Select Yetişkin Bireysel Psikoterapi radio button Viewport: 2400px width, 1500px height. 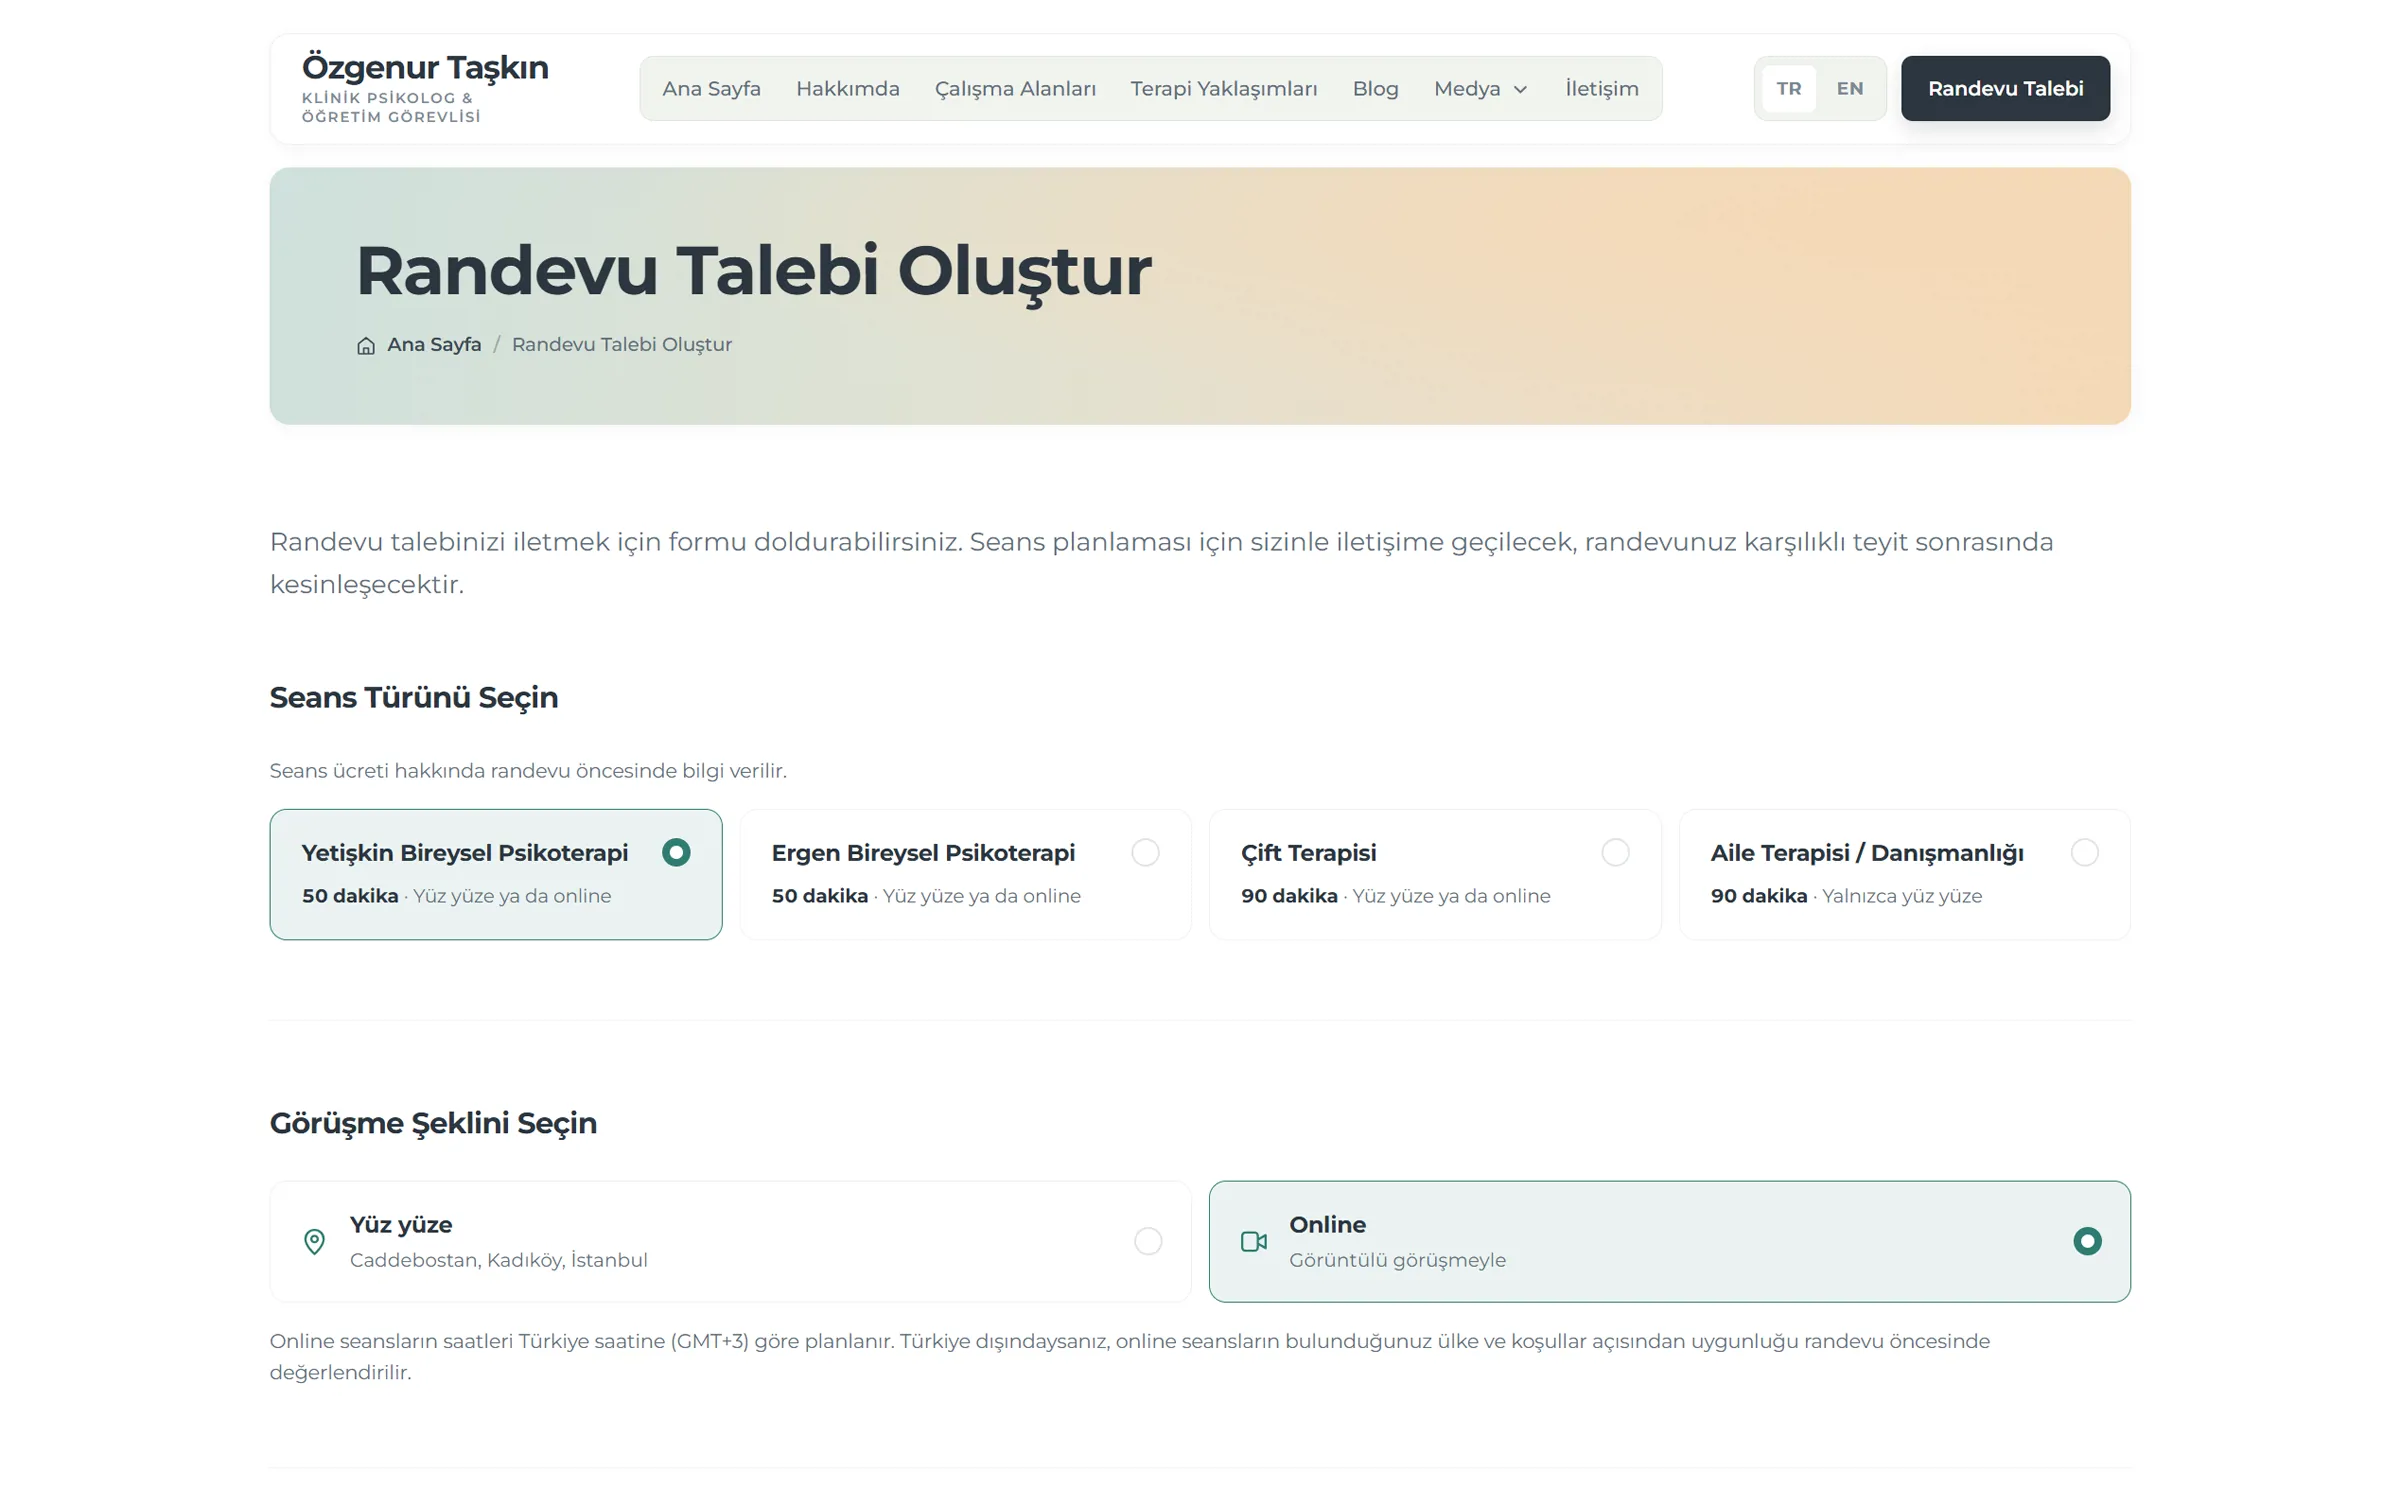click(676, 852)
